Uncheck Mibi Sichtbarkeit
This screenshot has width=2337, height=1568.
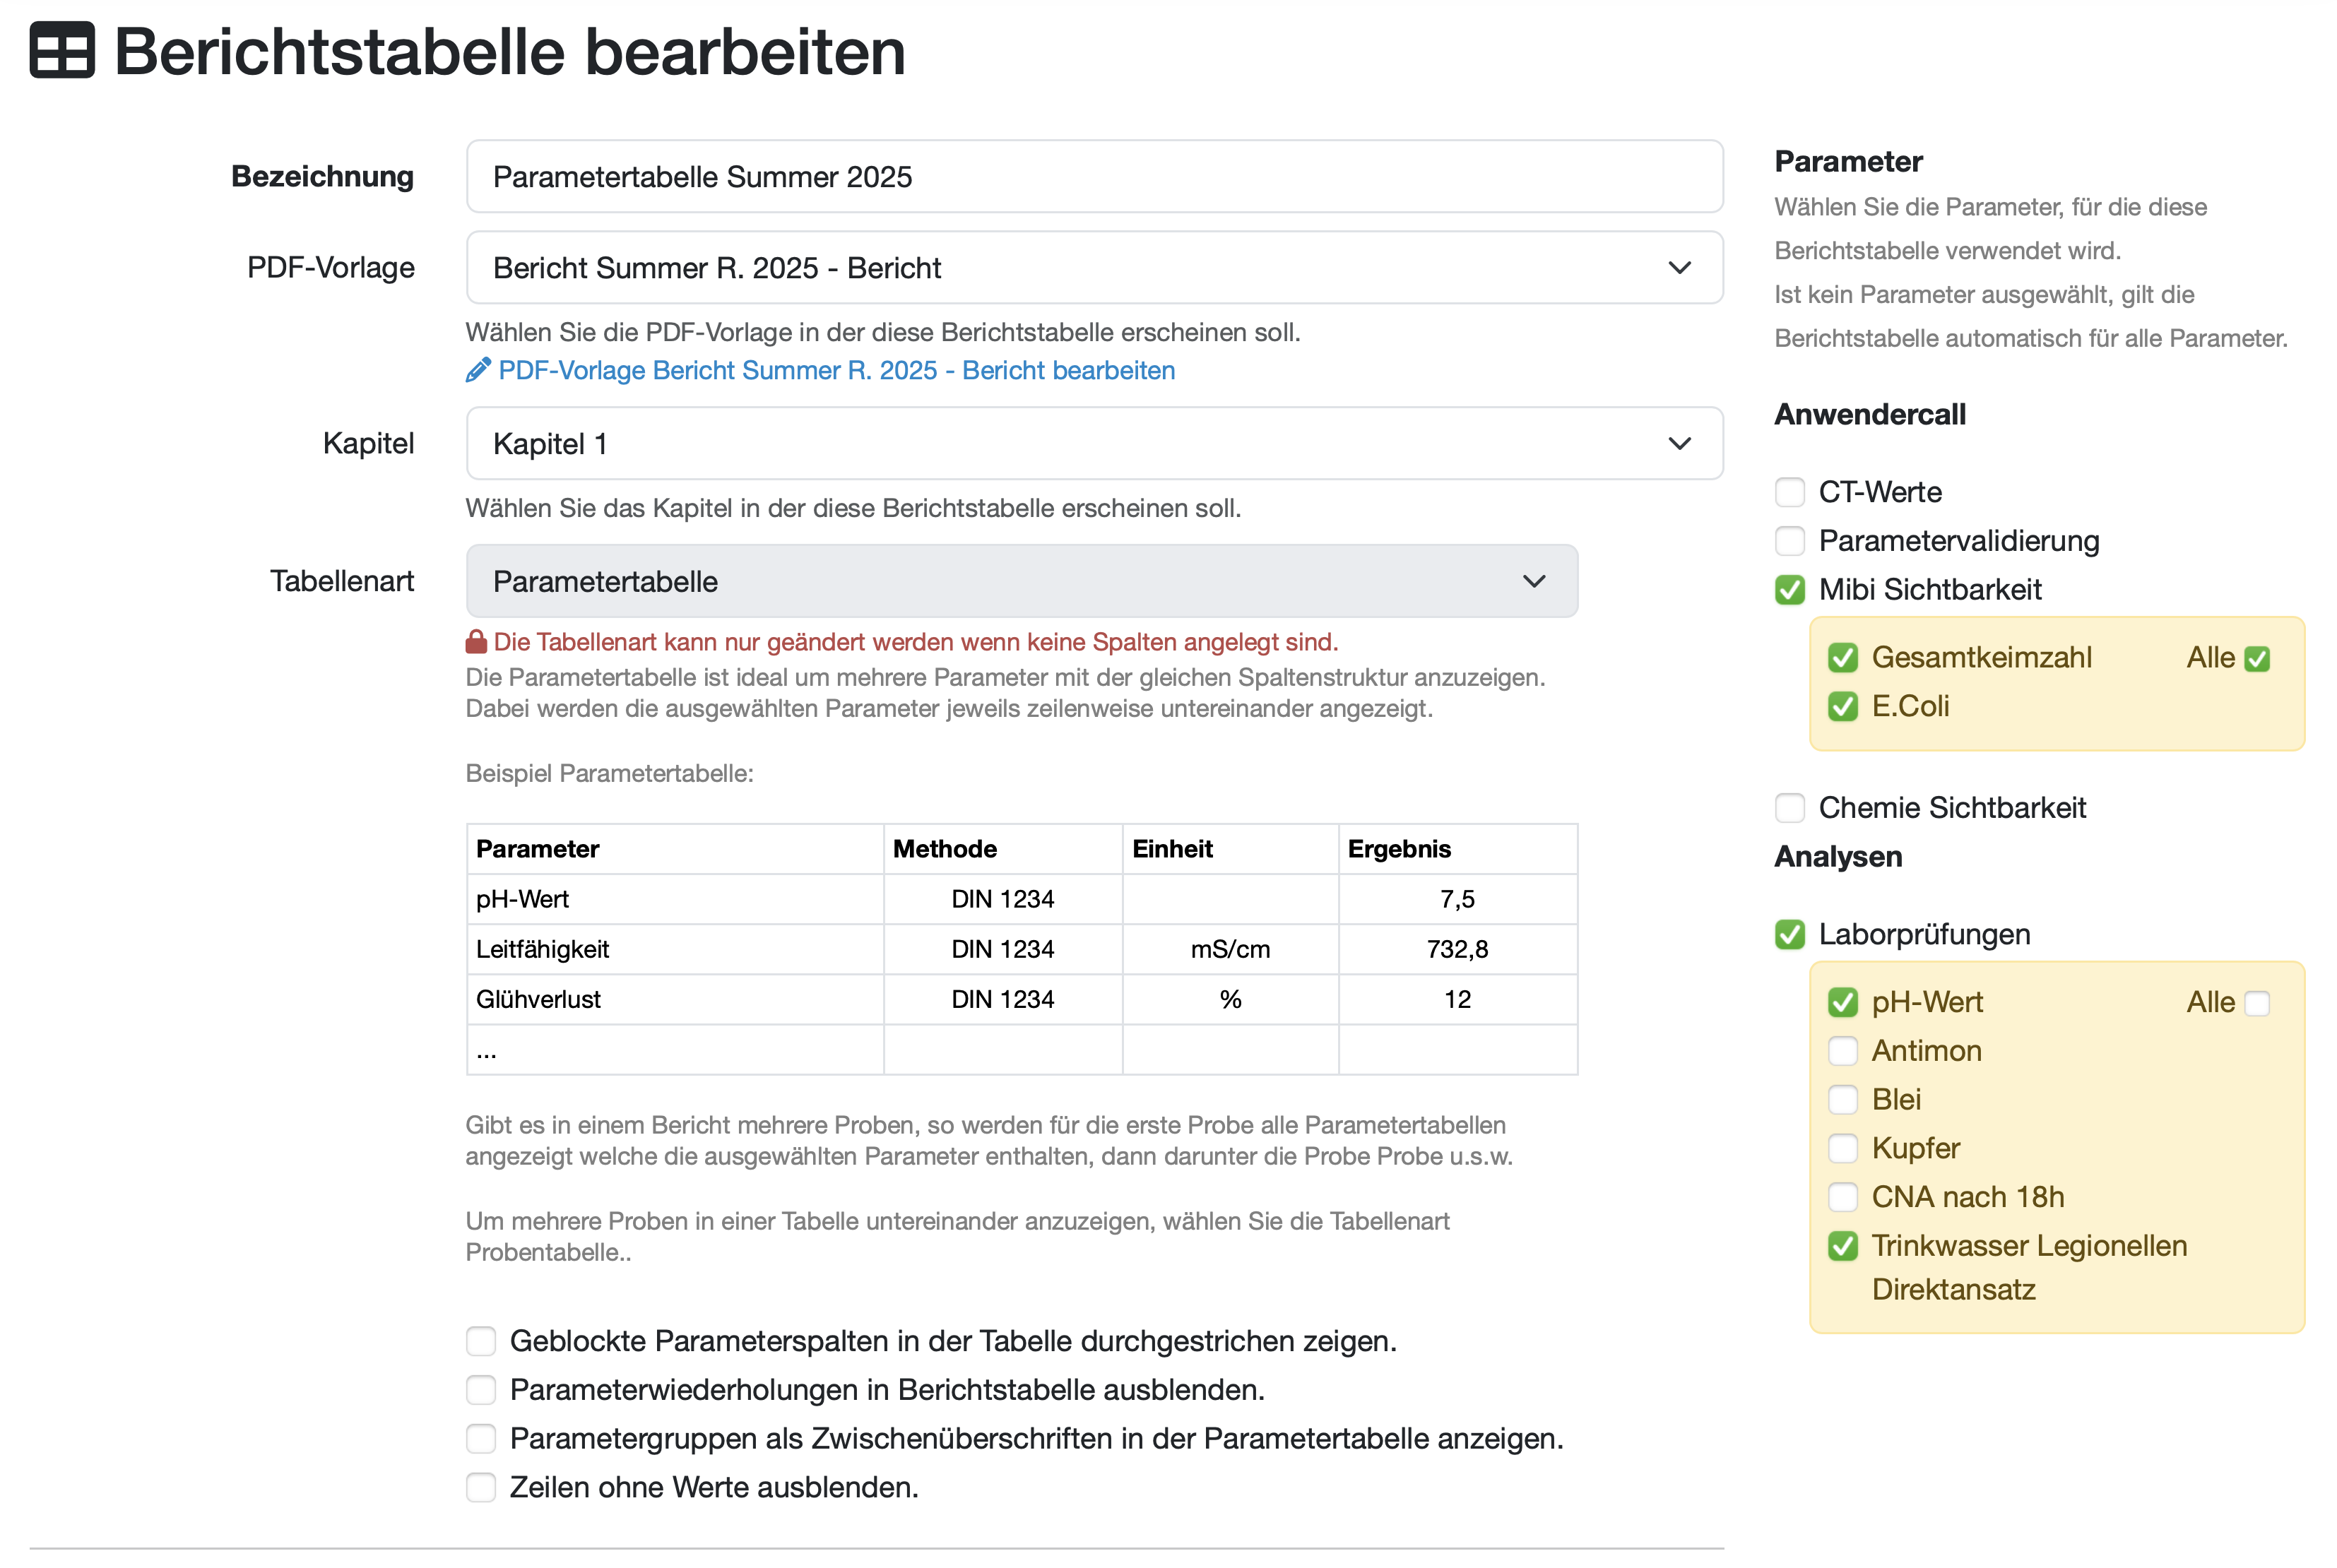[x=1789, y=590]
